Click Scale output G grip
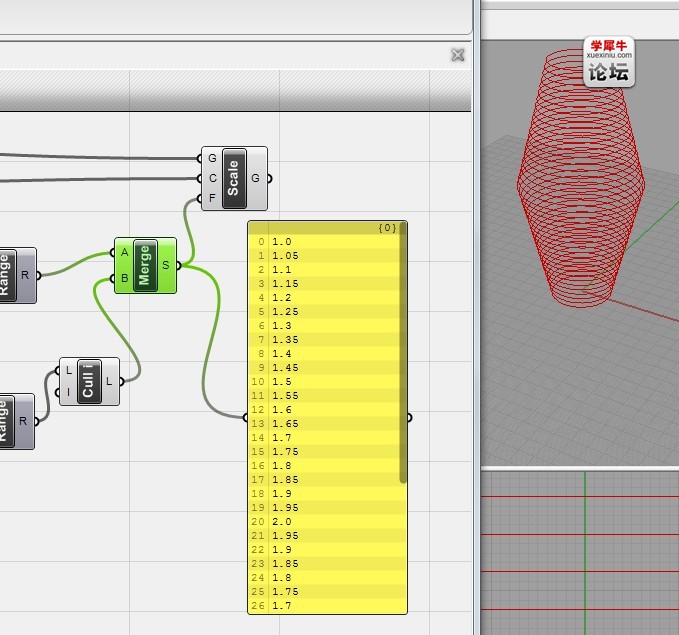679x635 pixels. coord(270,178)
